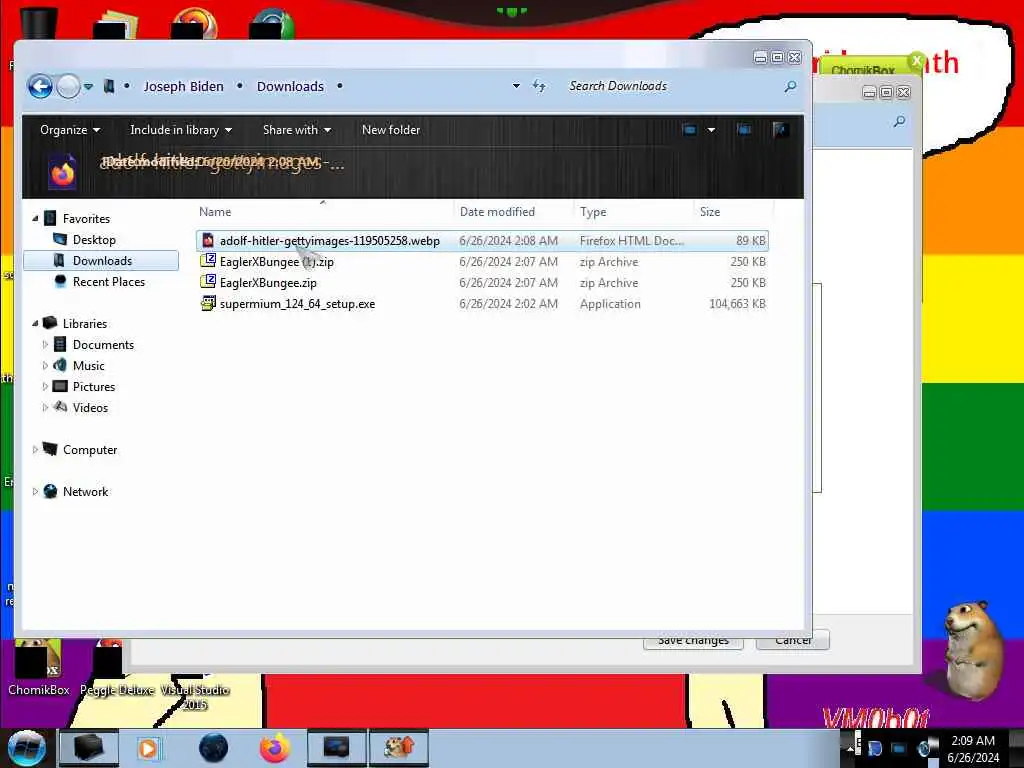
Task: Show the preview pane icon
Action: click(x=744, y=130)
